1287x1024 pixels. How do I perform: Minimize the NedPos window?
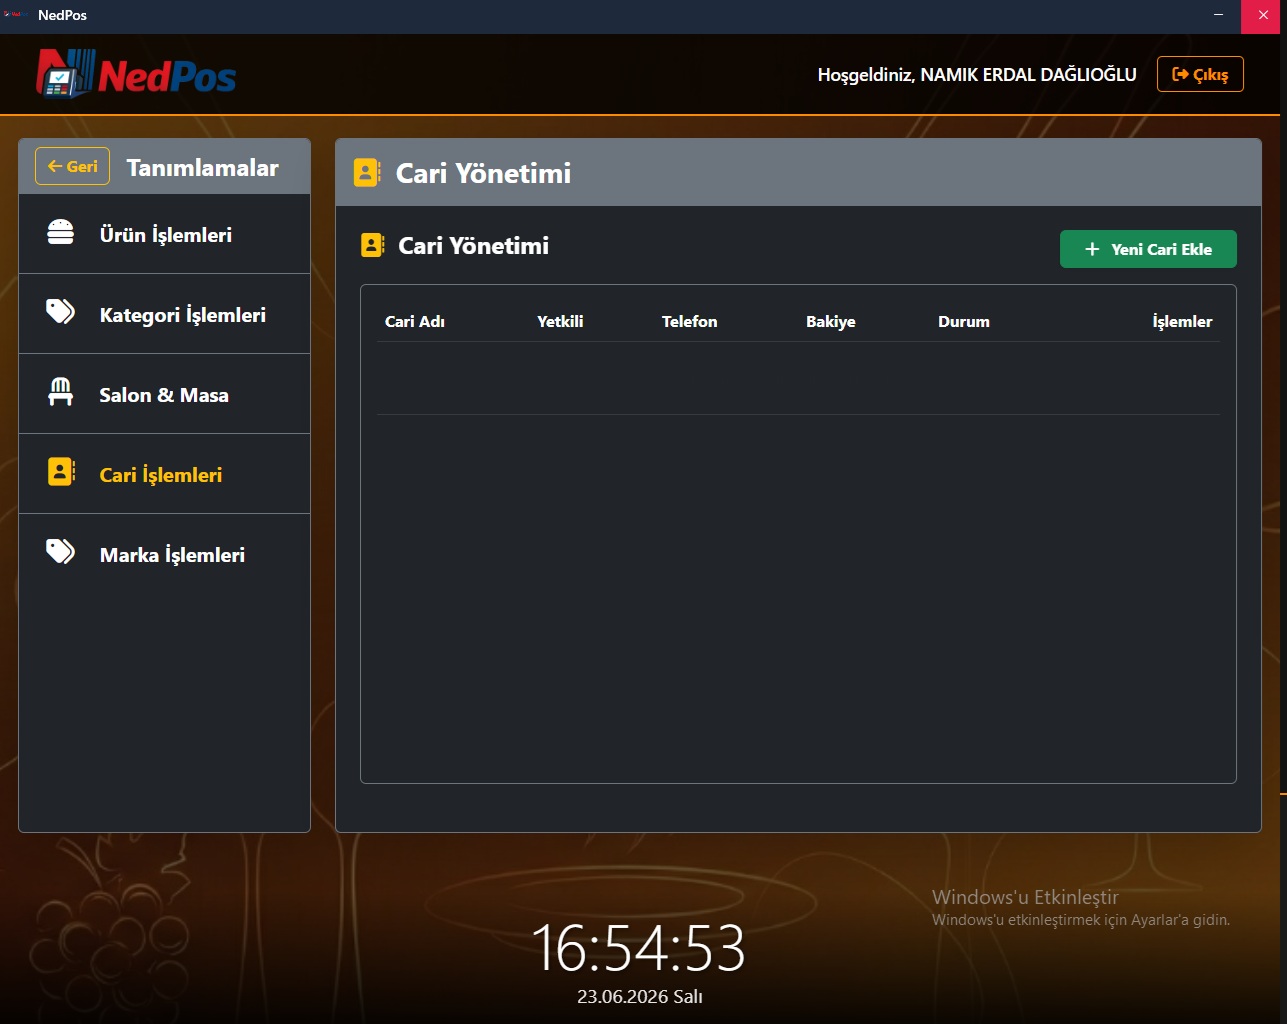(x=1218, y=15)
